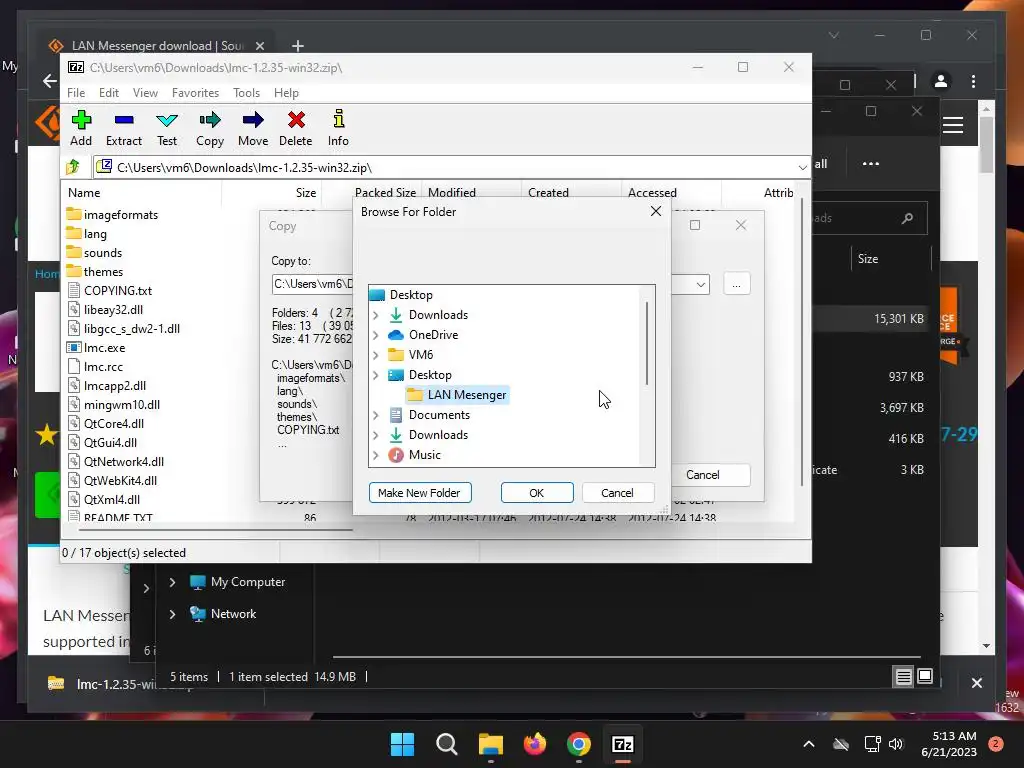The image size is (1024, 768).
Task: Open the Edit menu in 7-Zip
Action: coord(108,93)
